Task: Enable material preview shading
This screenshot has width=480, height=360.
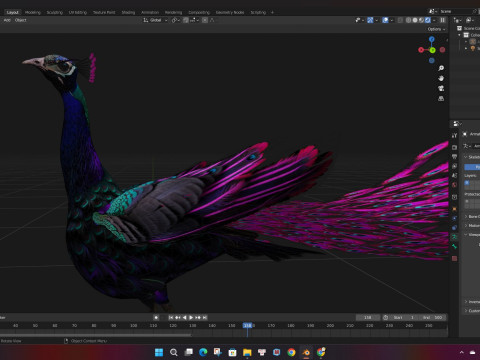Action: point(421,20)
